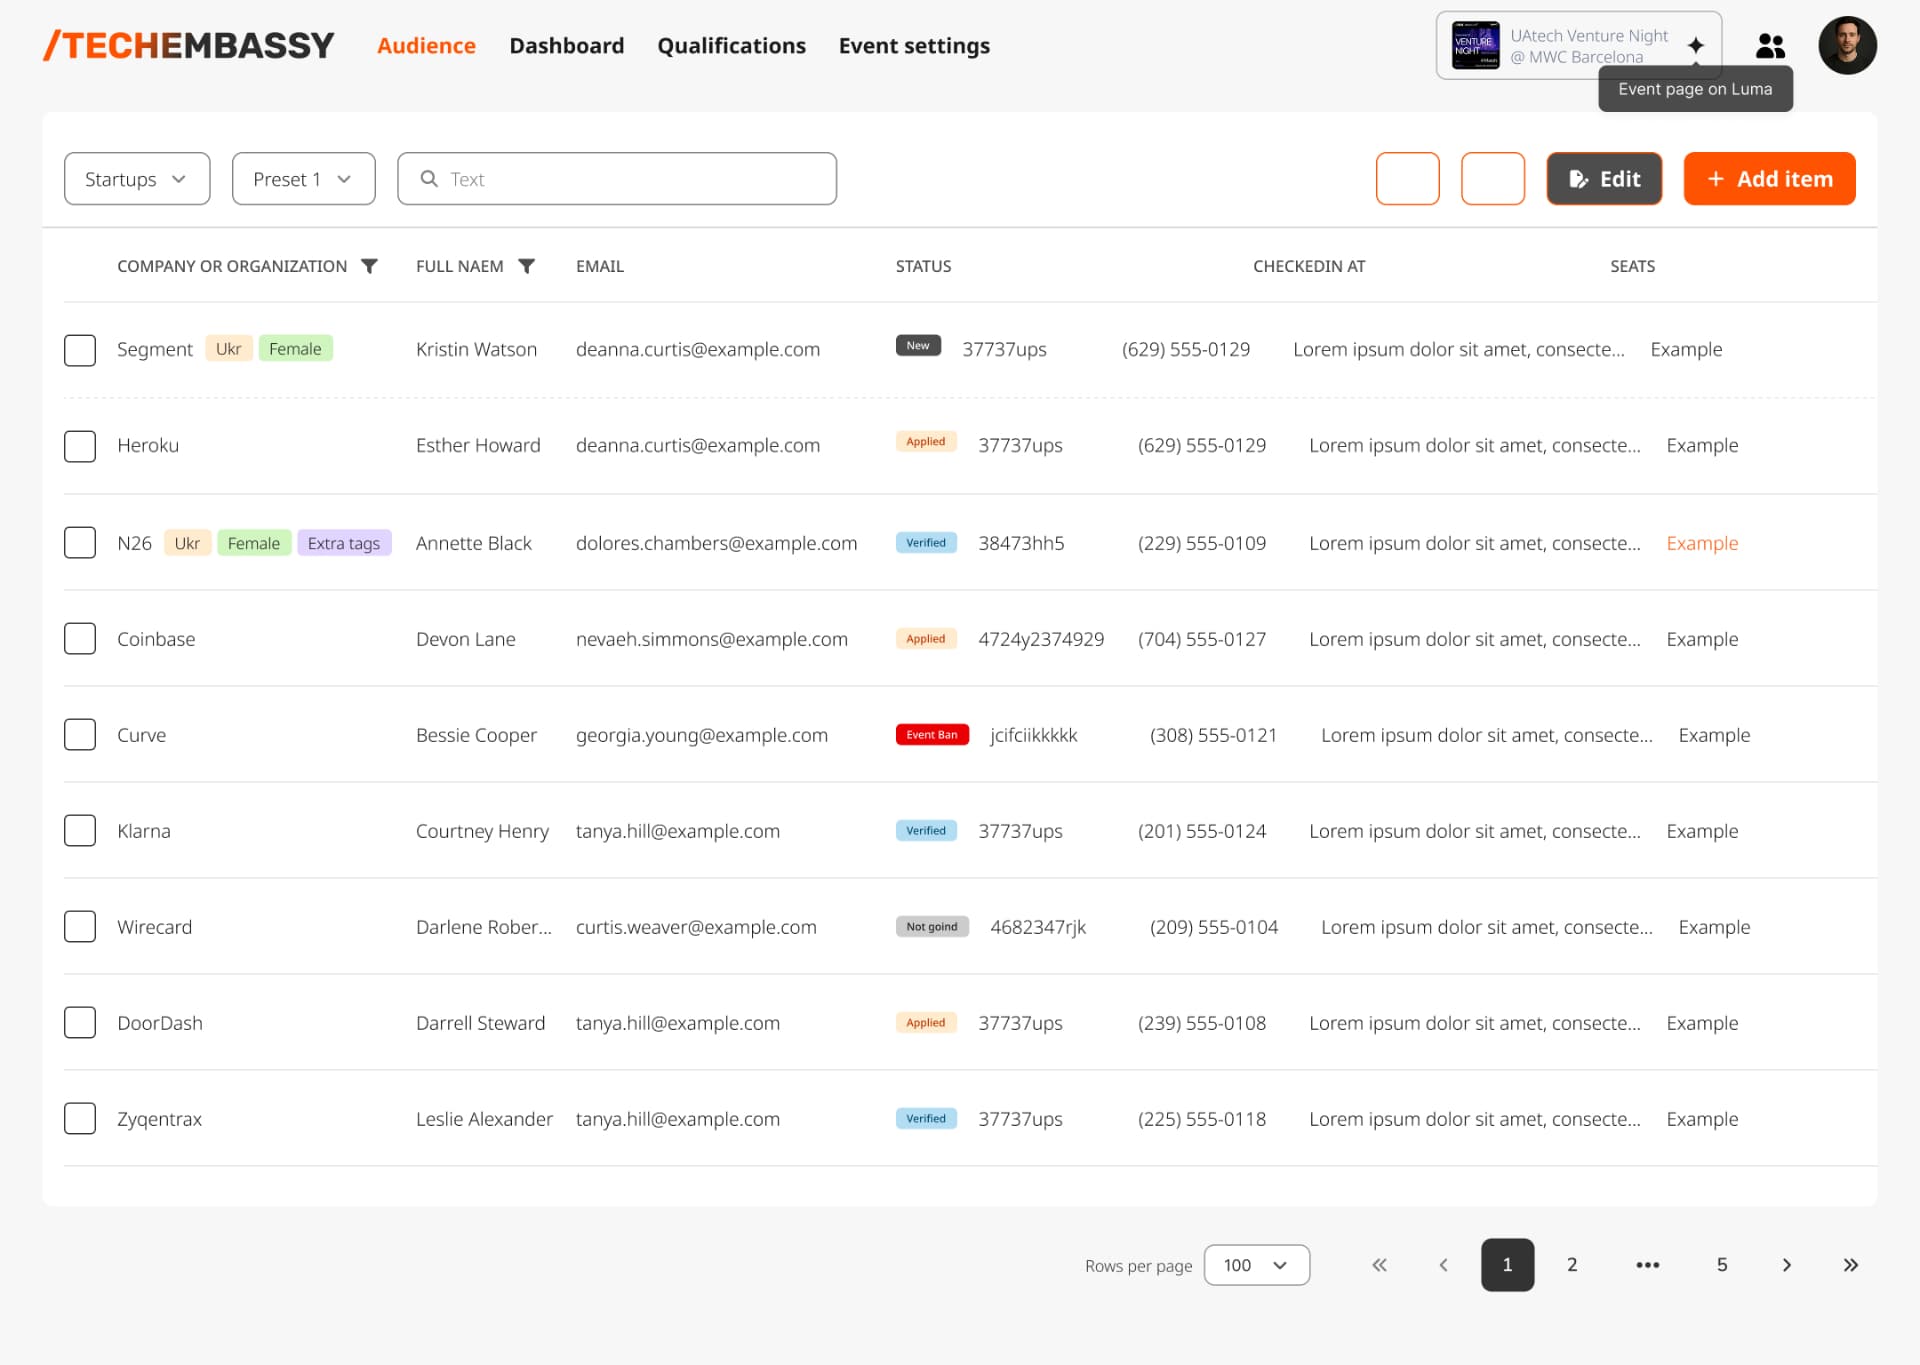The image size is (1920, 1365).
Task: Click the Applied badge for Devon Lane
Action: click(926, 639)
